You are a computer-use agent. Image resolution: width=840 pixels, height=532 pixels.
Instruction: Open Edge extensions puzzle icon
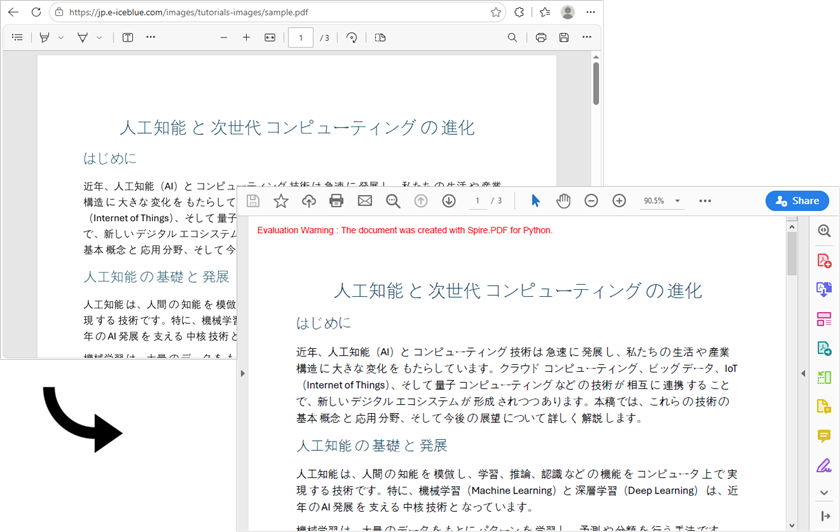519,12
